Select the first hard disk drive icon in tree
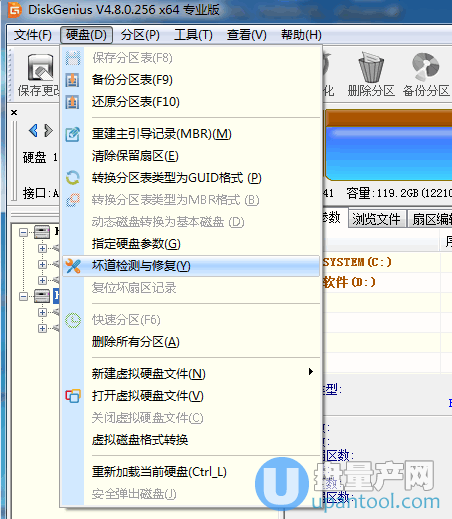The image size is (452, 519). tap(42, 232)
